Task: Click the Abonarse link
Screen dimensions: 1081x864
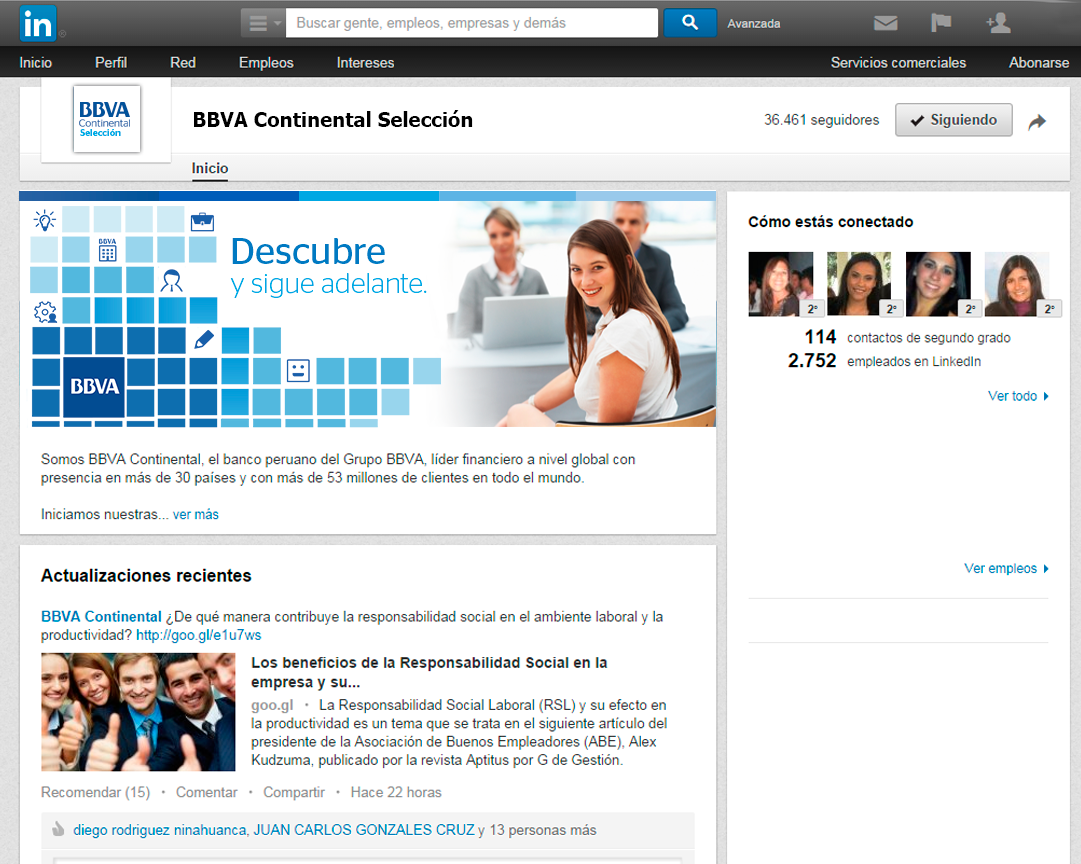Action: pos(1039,63)
